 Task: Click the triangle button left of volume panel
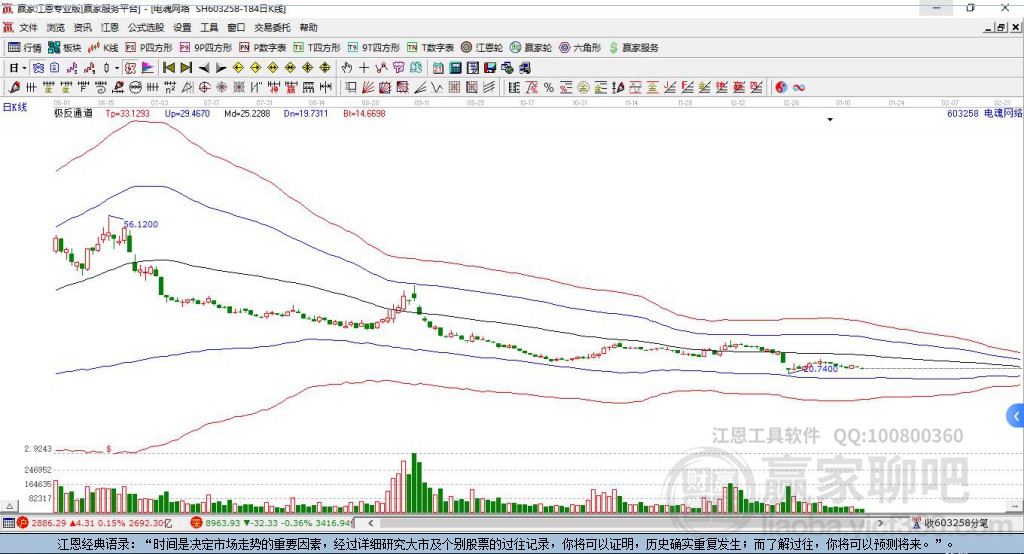[x=9, y=506]
